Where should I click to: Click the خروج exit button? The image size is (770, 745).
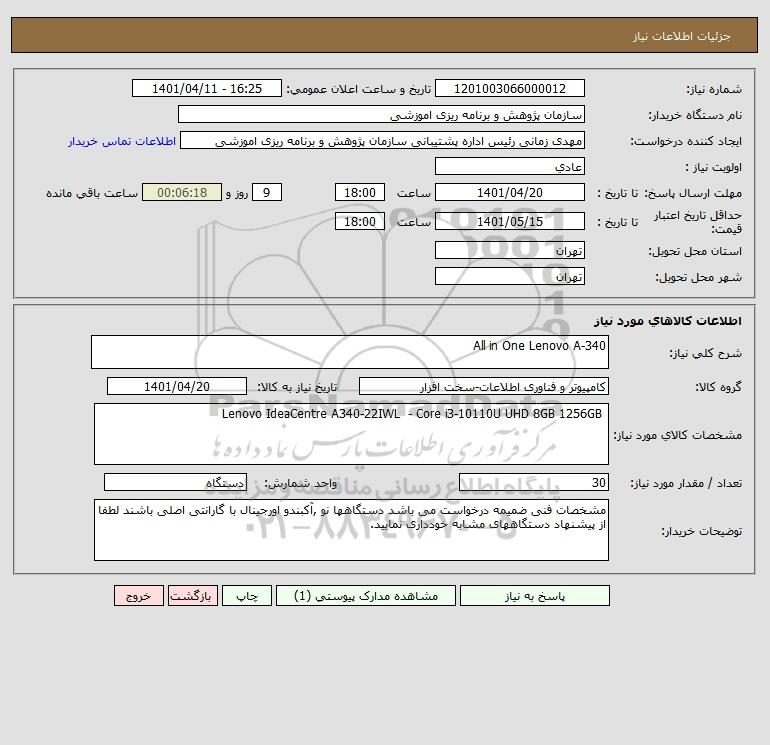point(138,595)
